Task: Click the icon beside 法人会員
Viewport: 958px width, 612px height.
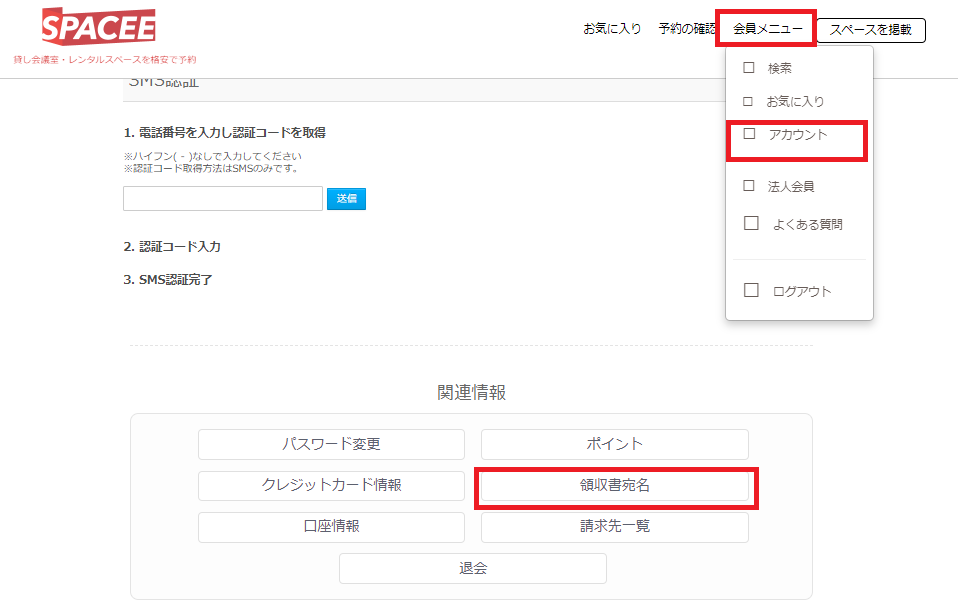Action: 748,186
